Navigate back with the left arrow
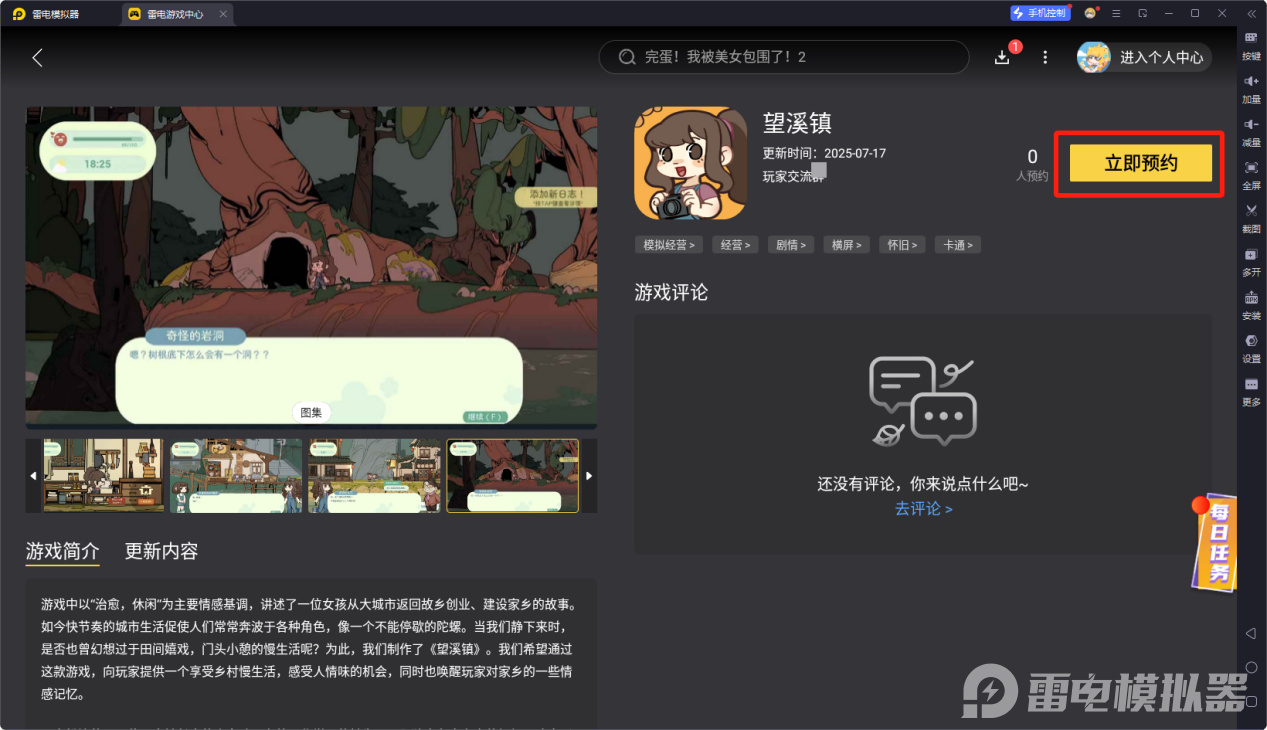 [37, 57]
